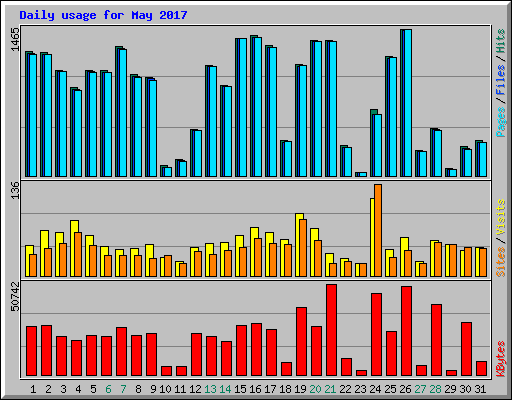Screen dimensions: 512x400
Task: Select green weekend day label 28
Action: pyautogui.click(x=435, y=389)
